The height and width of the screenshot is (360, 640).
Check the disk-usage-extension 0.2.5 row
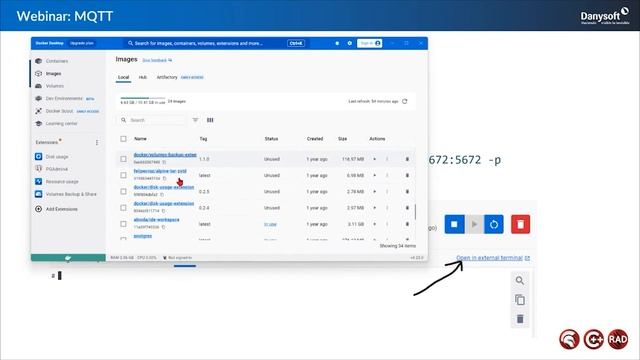[123, 191]
